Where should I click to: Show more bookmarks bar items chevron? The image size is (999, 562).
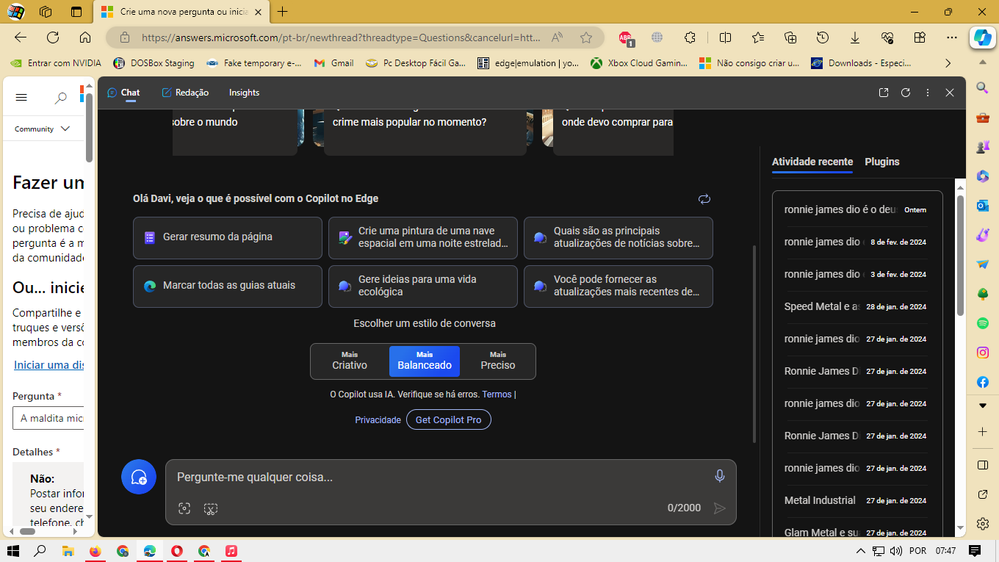click(948, 63)
